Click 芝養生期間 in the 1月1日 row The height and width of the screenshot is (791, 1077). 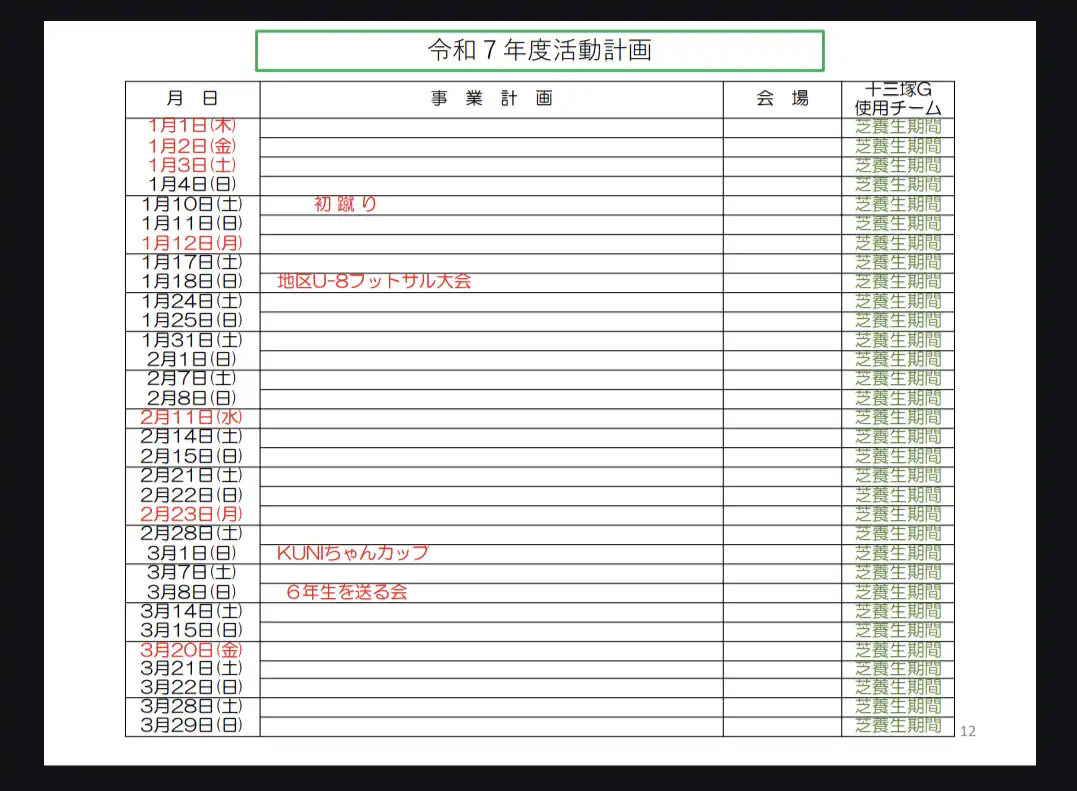pos(898,126)
